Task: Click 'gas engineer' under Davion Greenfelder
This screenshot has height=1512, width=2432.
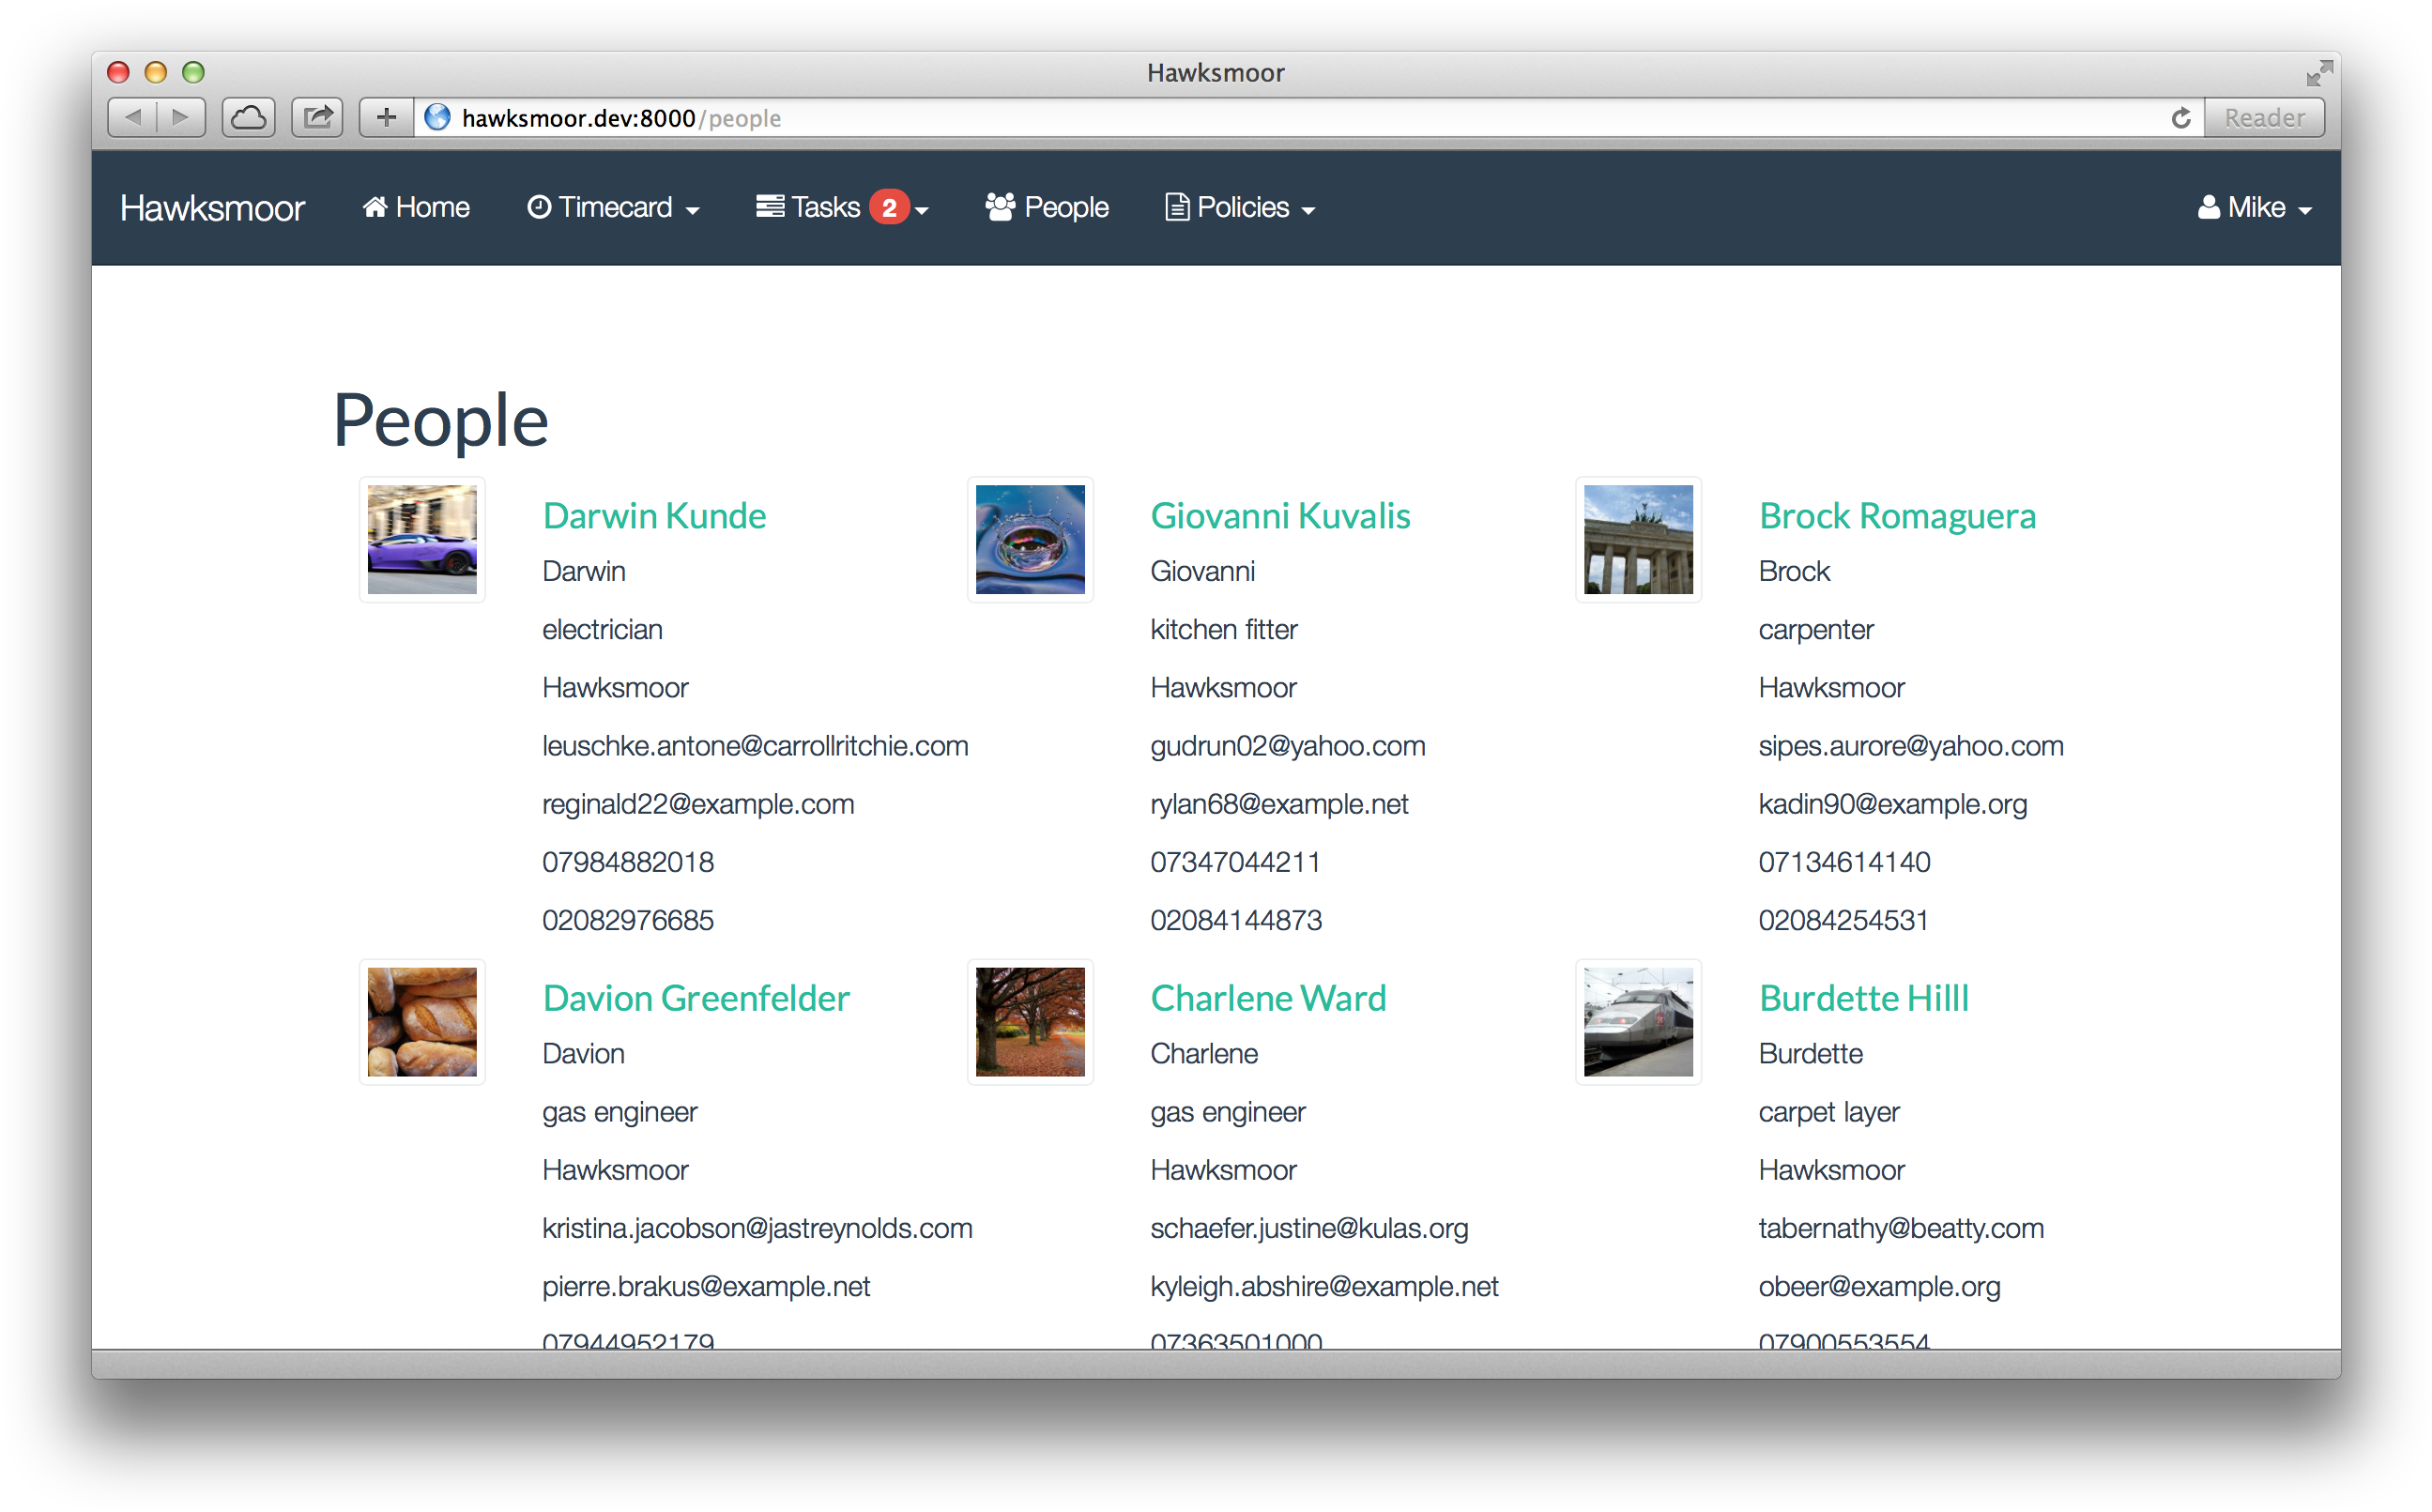Action: [620, 1112]
